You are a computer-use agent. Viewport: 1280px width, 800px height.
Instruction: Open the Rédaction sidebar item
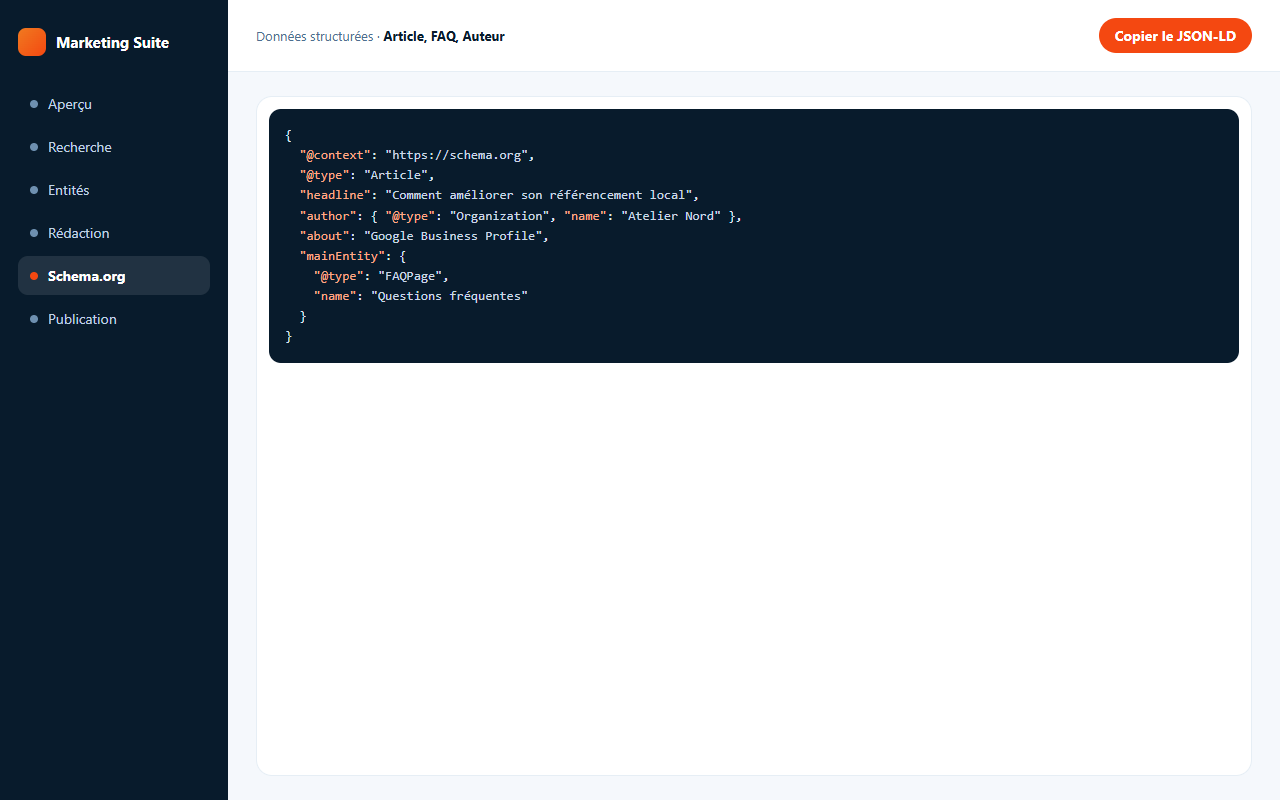point(114,233)
